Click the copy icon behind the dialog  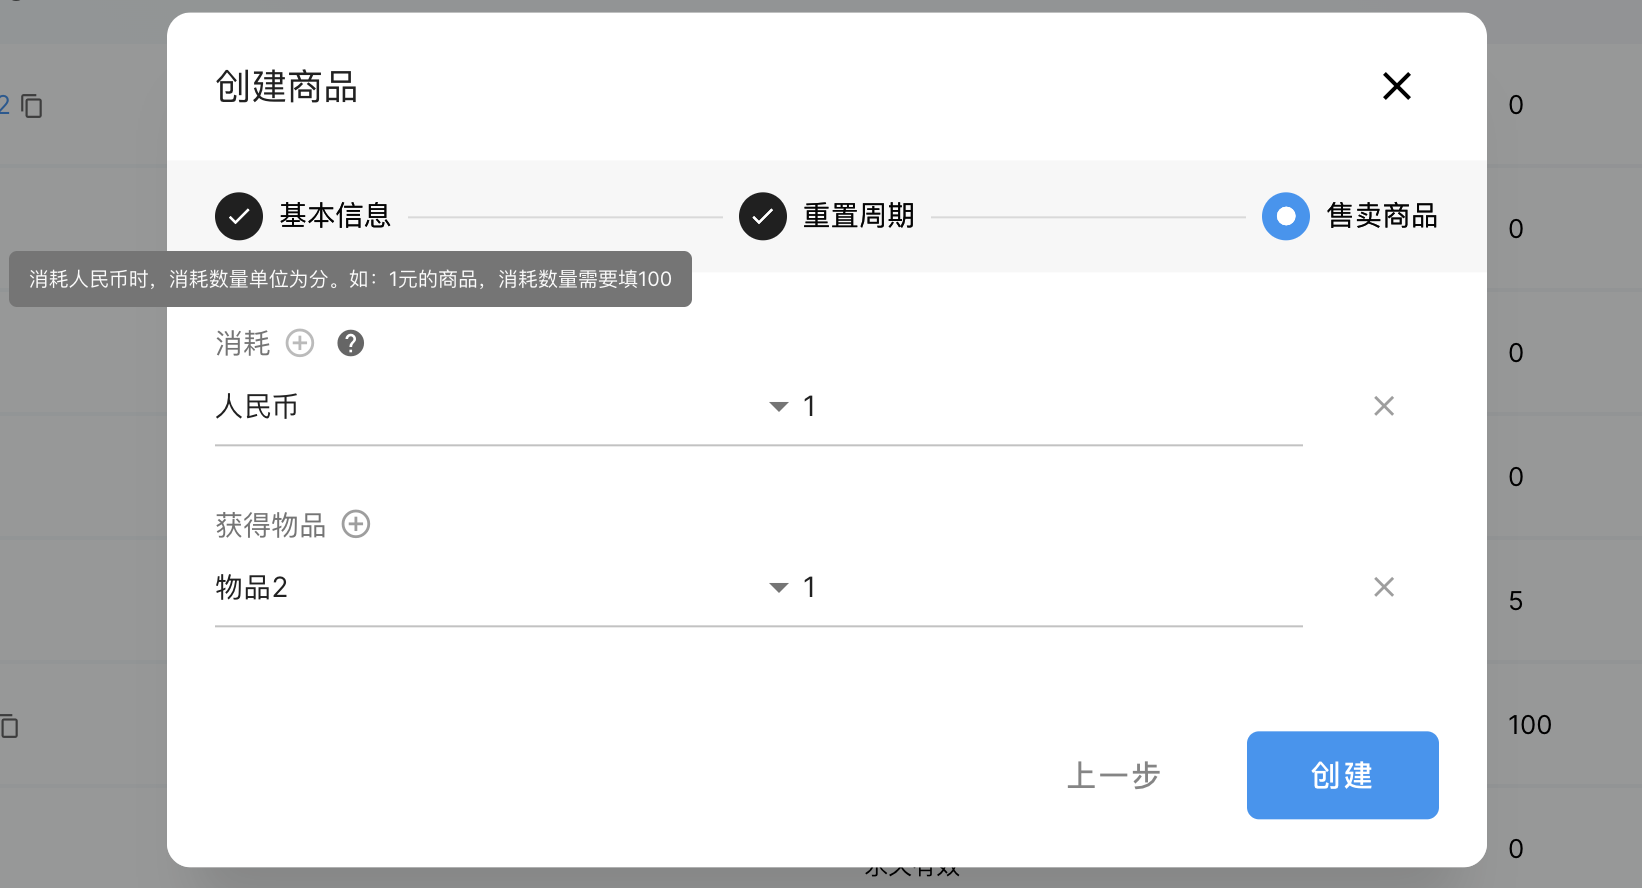tap(32, 106)
